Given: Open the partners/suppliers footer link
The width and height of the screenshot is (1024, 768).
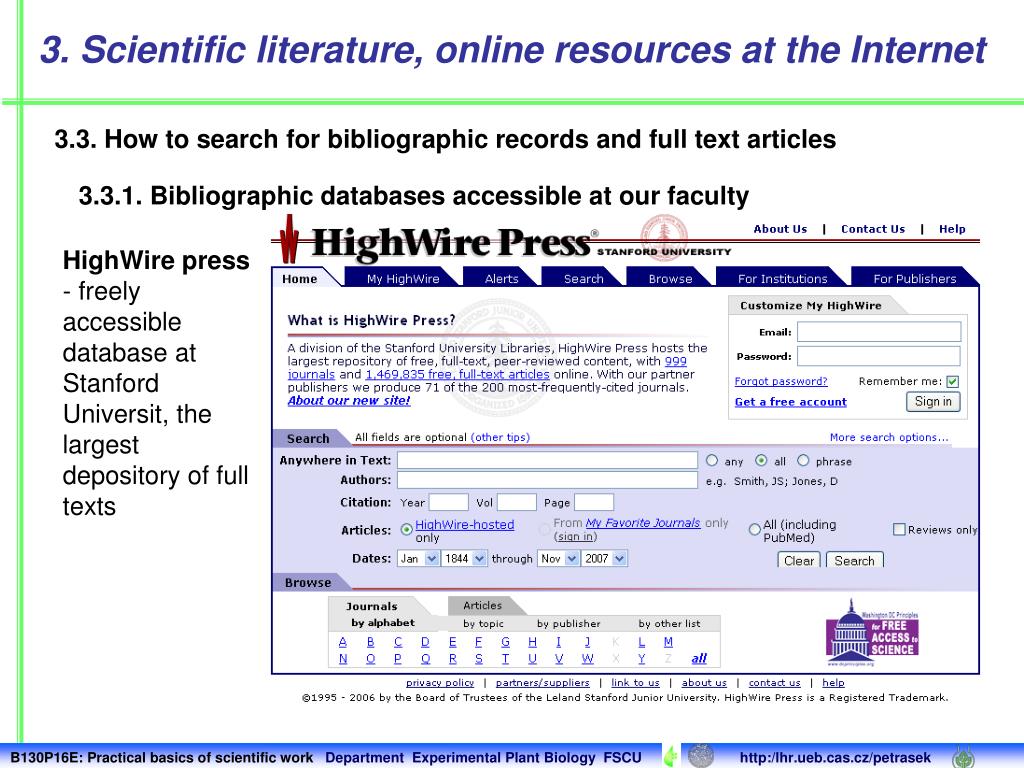Looking at the screenshot, I should coord(543,682).
